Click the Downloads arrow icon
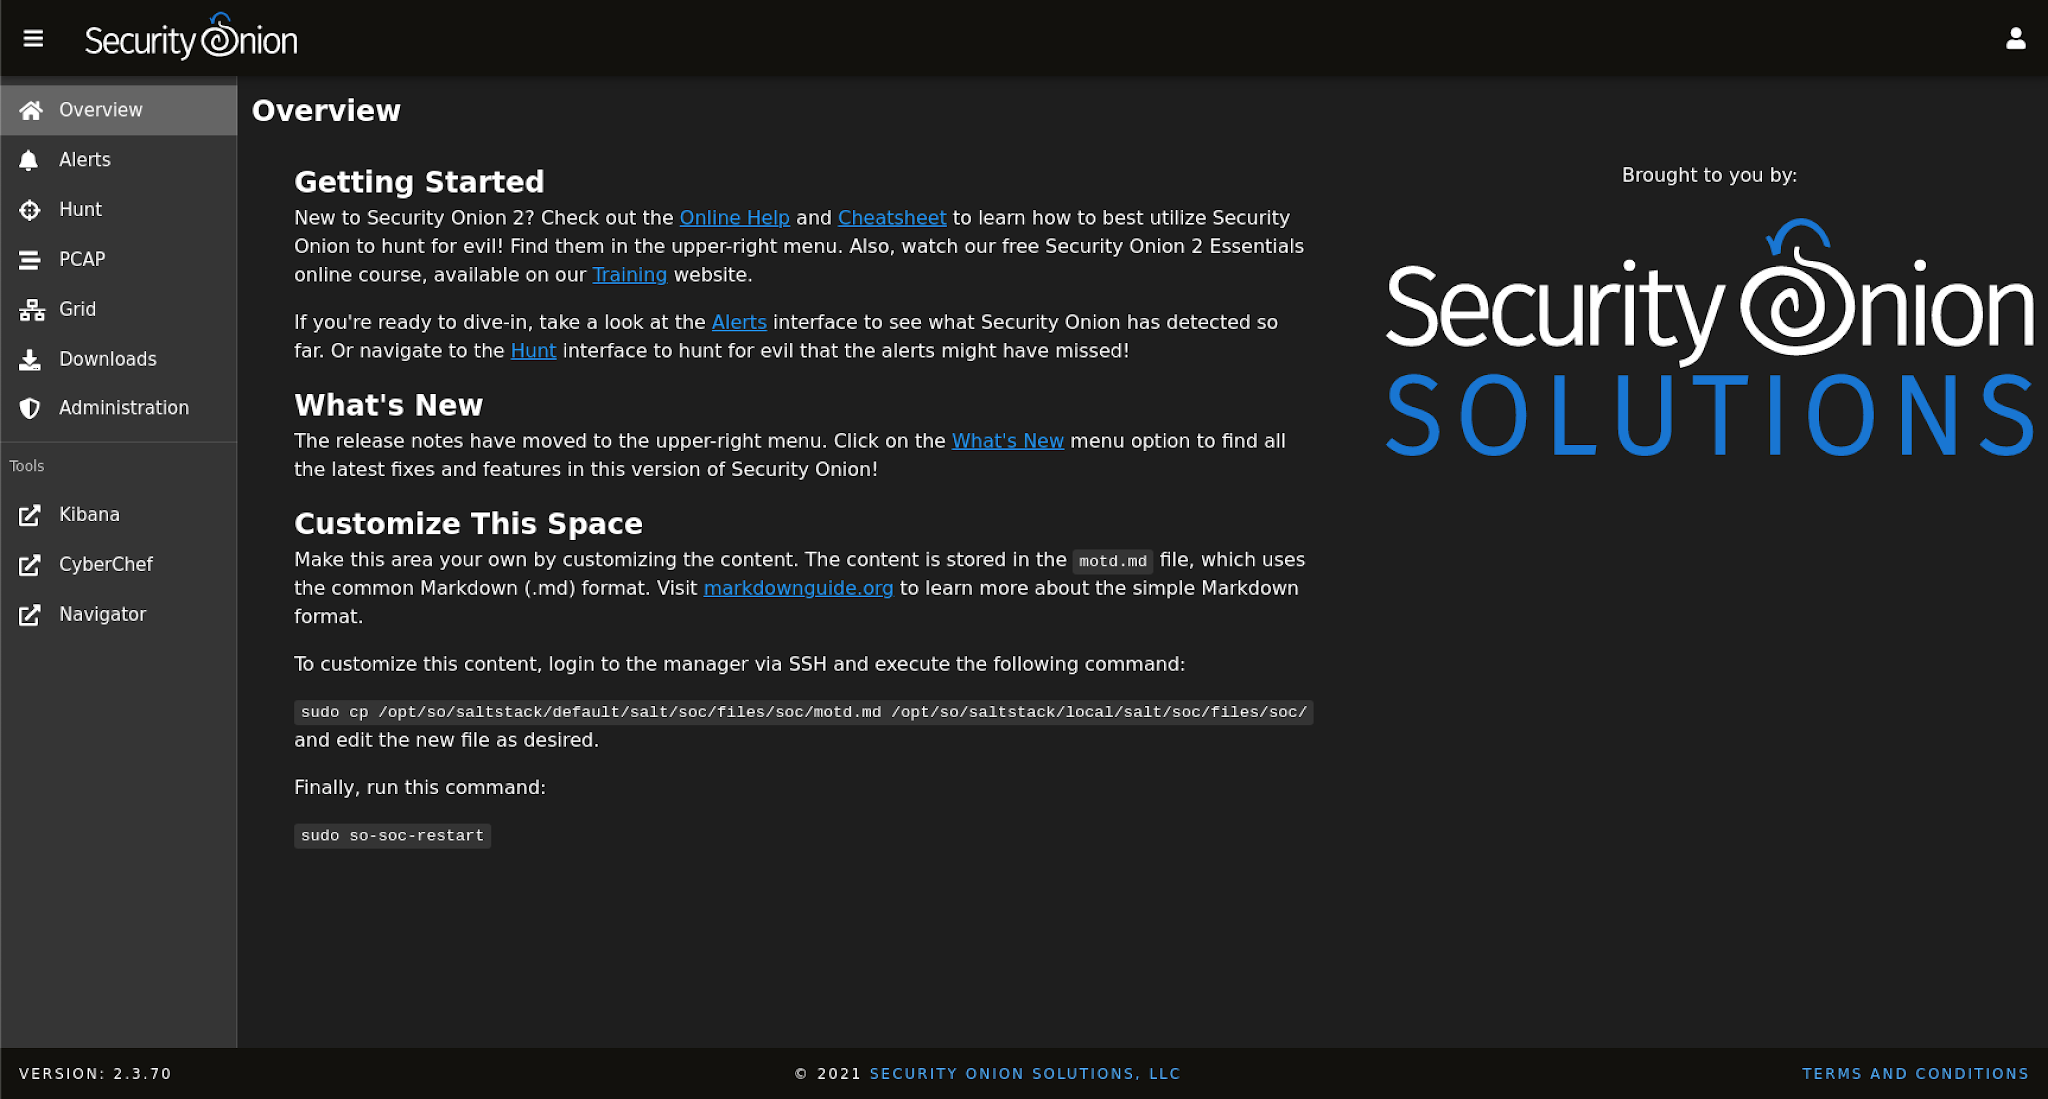Screen dimensions: 2048x1099 point(30,358)
